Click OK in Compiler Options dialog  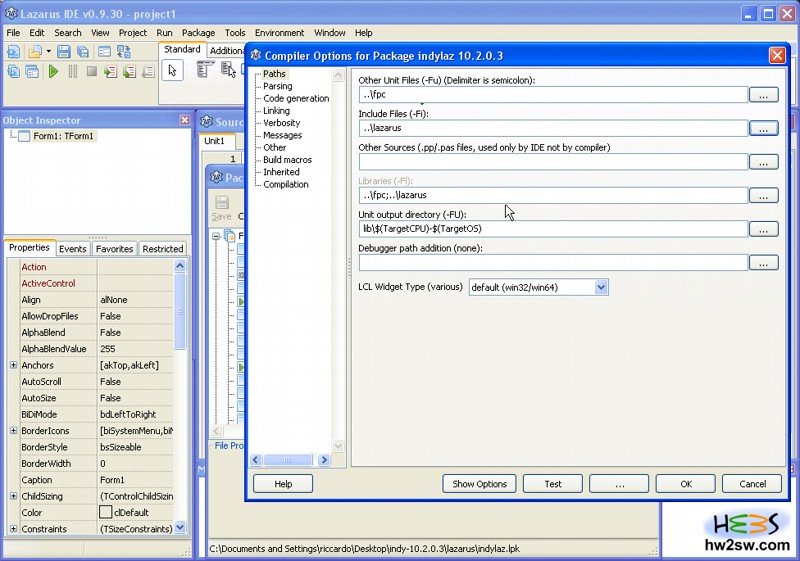pos(686,484)
